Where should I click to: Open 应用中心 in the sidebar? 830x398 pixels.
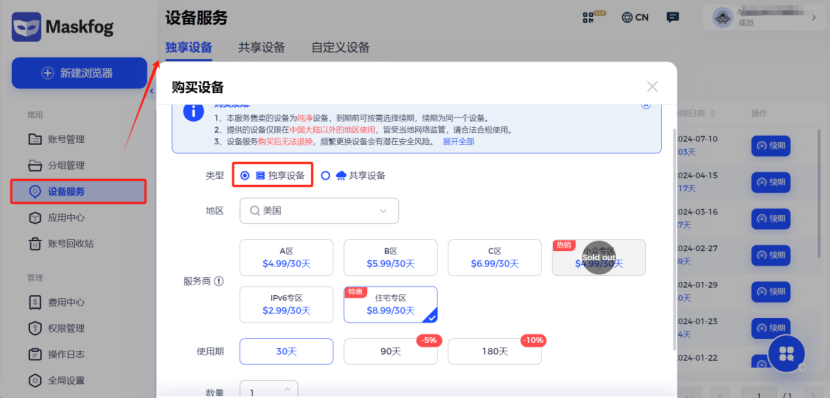click(x=56, y=218)
